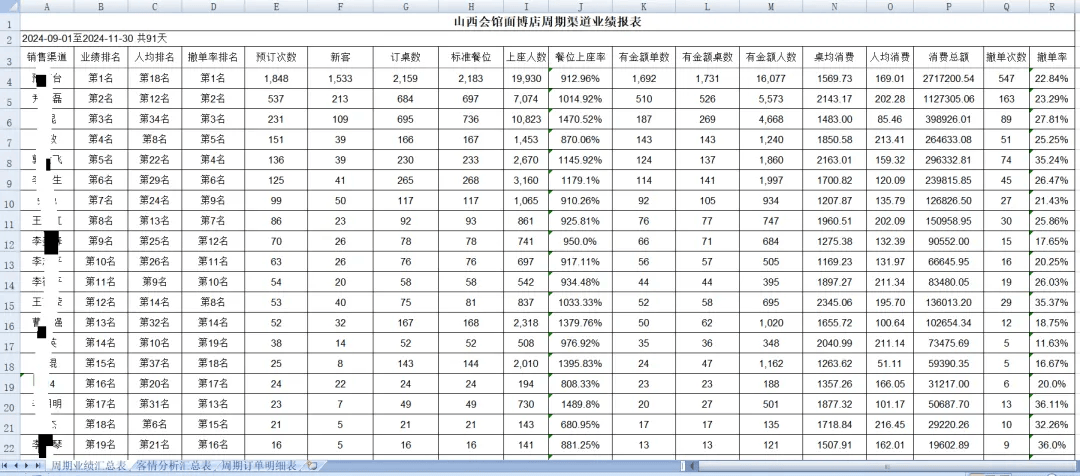Go to the first sheet using navigation arrow

coord(6,466)
